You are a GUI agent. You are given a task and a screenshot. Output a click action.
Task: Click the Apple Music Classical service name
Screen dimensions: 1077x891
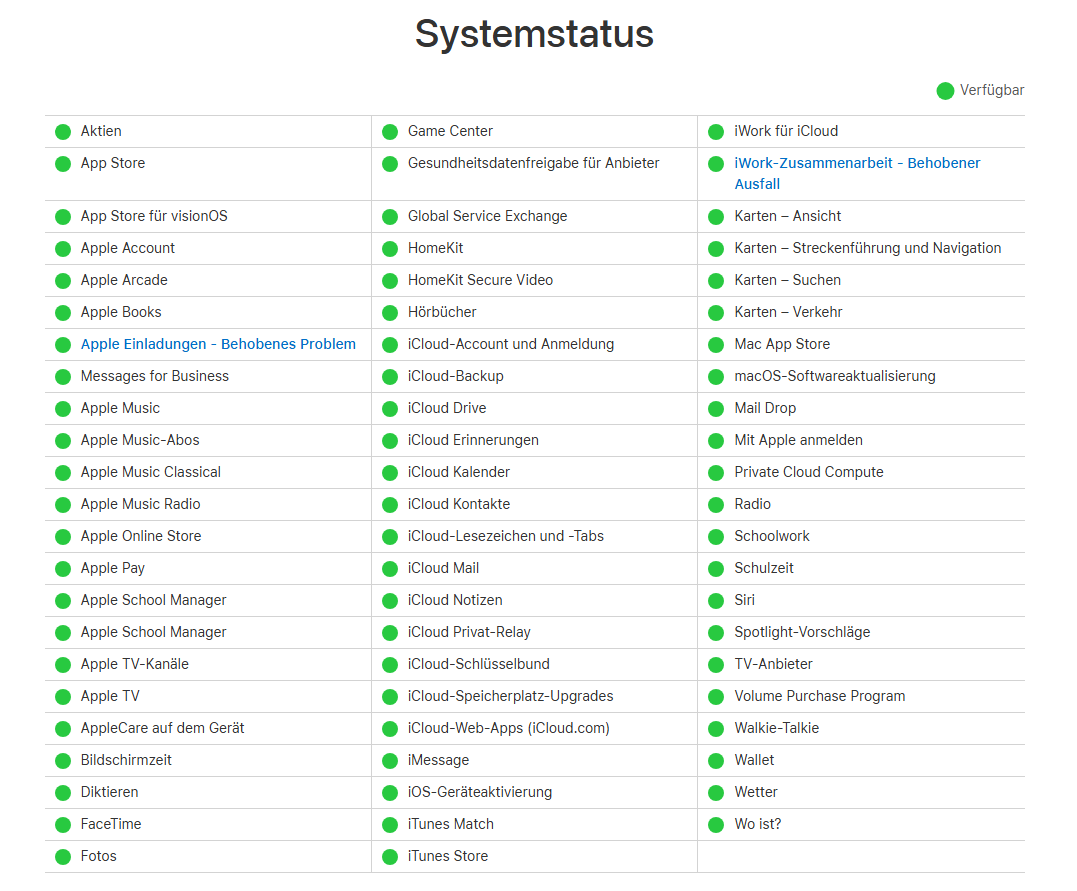(151, 472)
